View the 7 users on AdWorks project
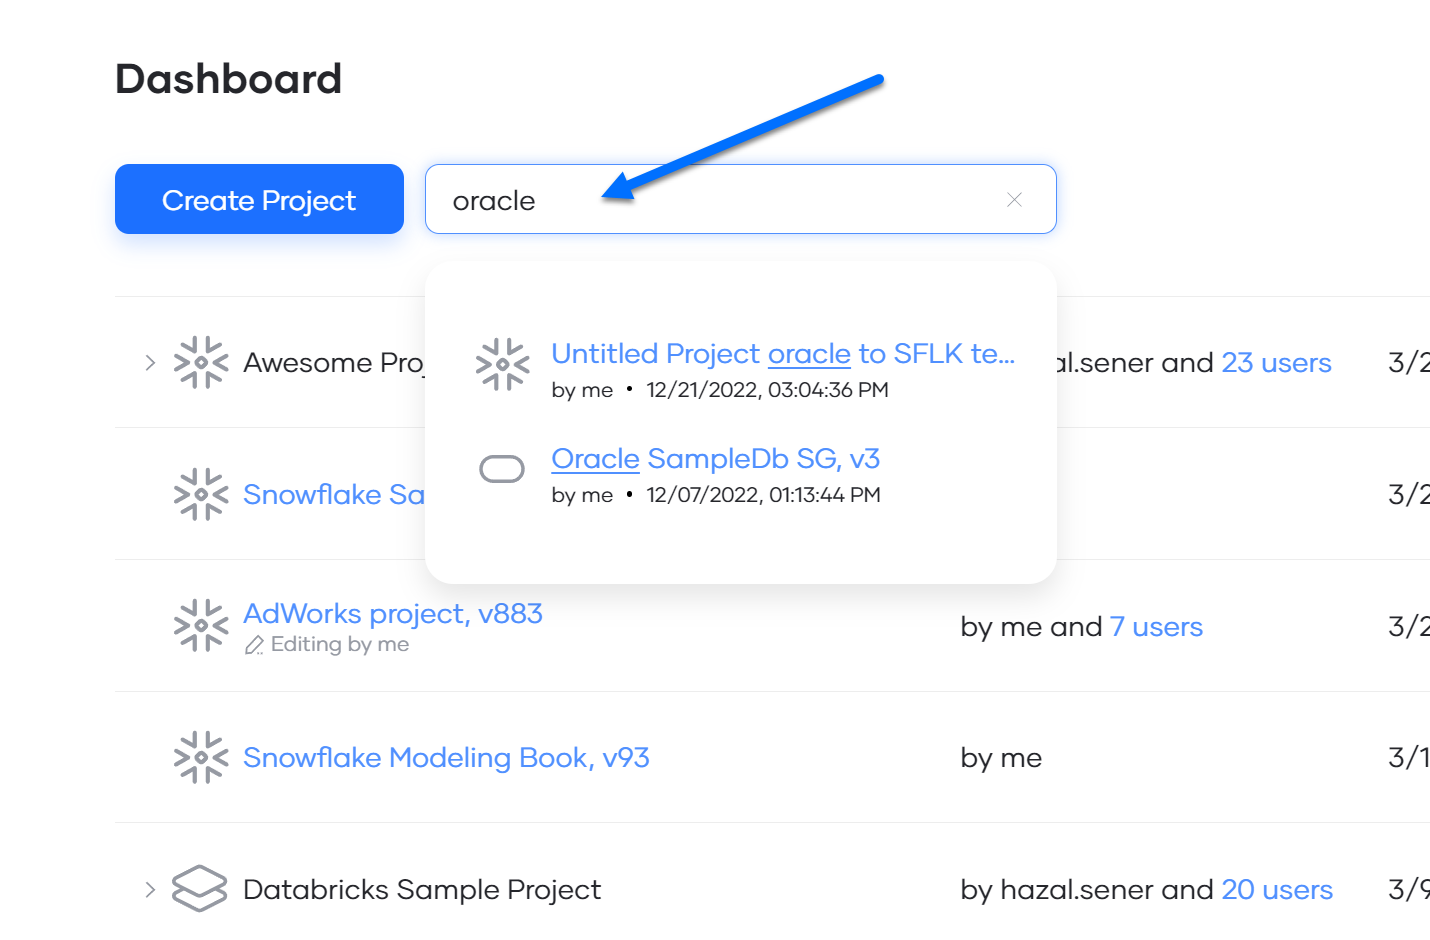The image size is (1430, 940). (x=1156, y=626)
